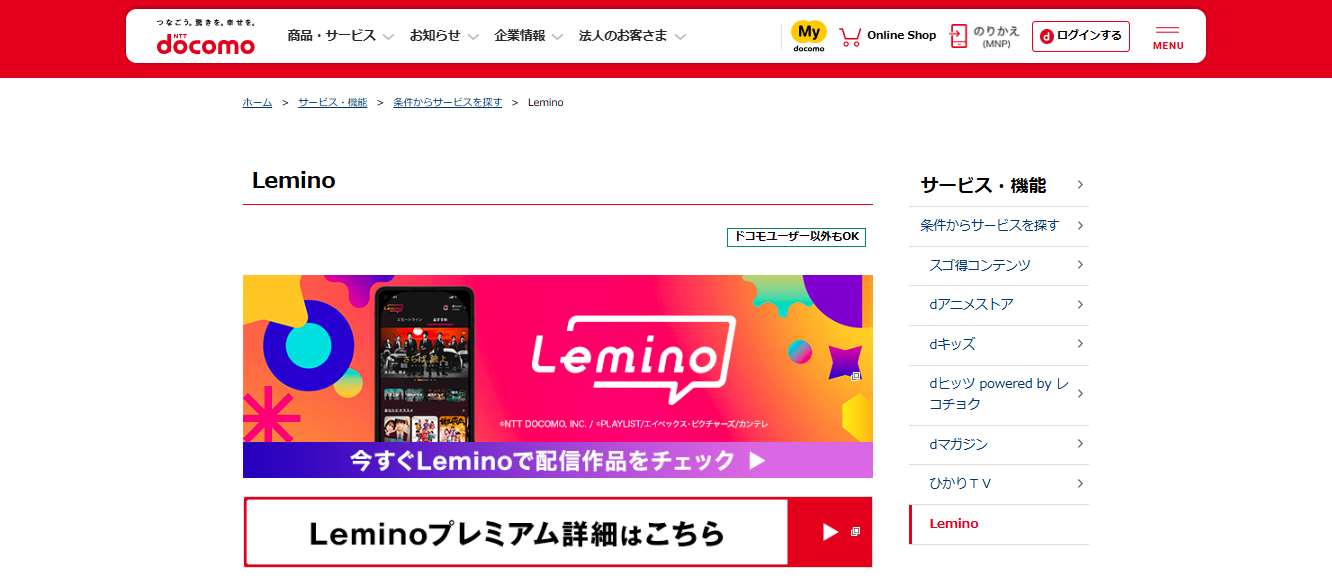Select the のりかえ (MNP) phone icon

(x=959, y=37)
